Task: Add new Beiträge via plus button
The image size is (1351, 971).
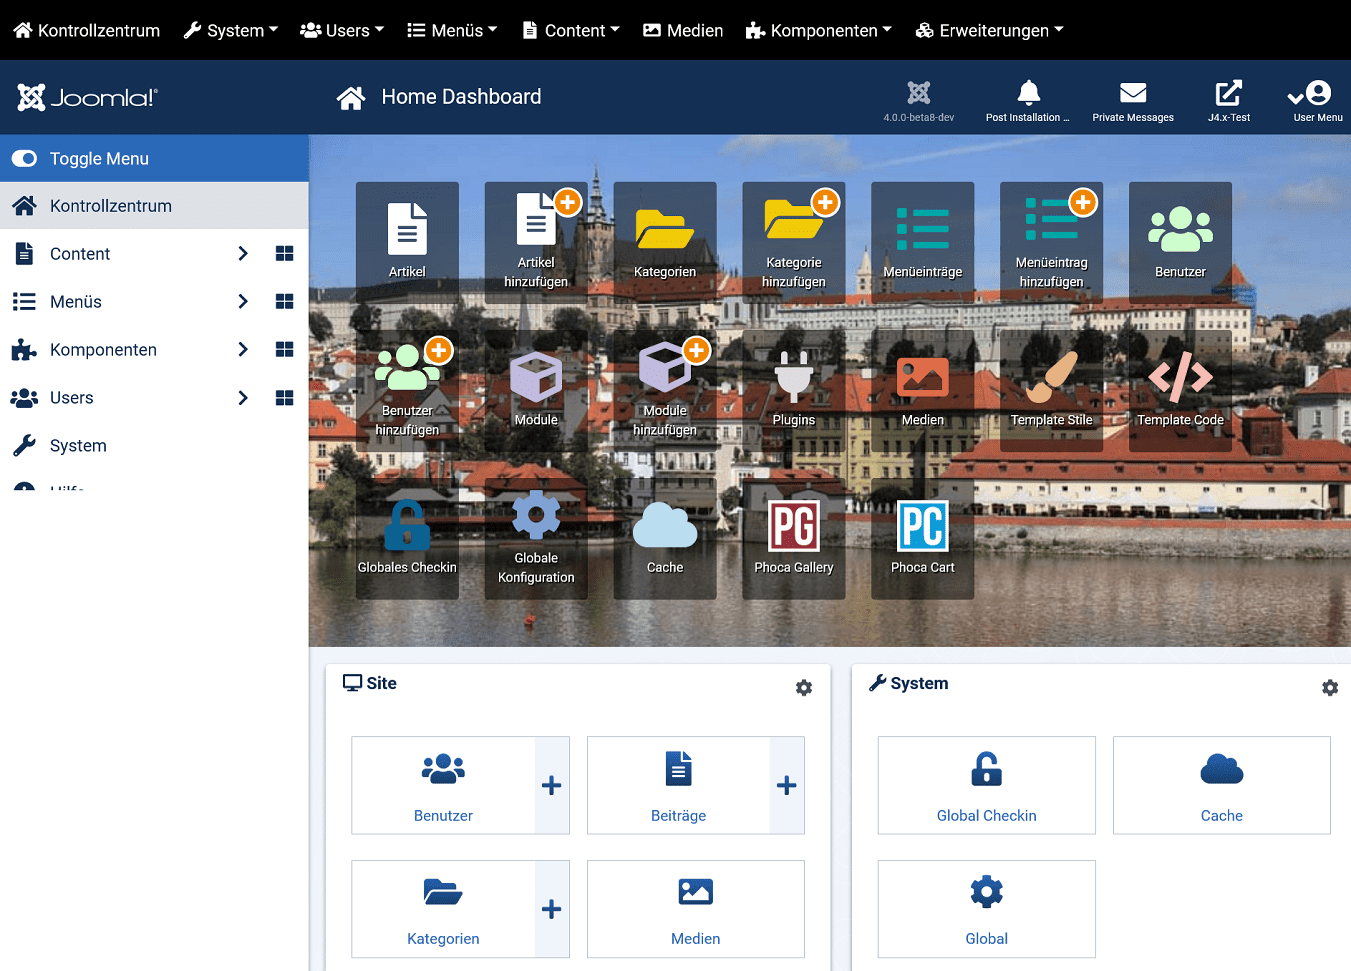Action: point(787,786)
